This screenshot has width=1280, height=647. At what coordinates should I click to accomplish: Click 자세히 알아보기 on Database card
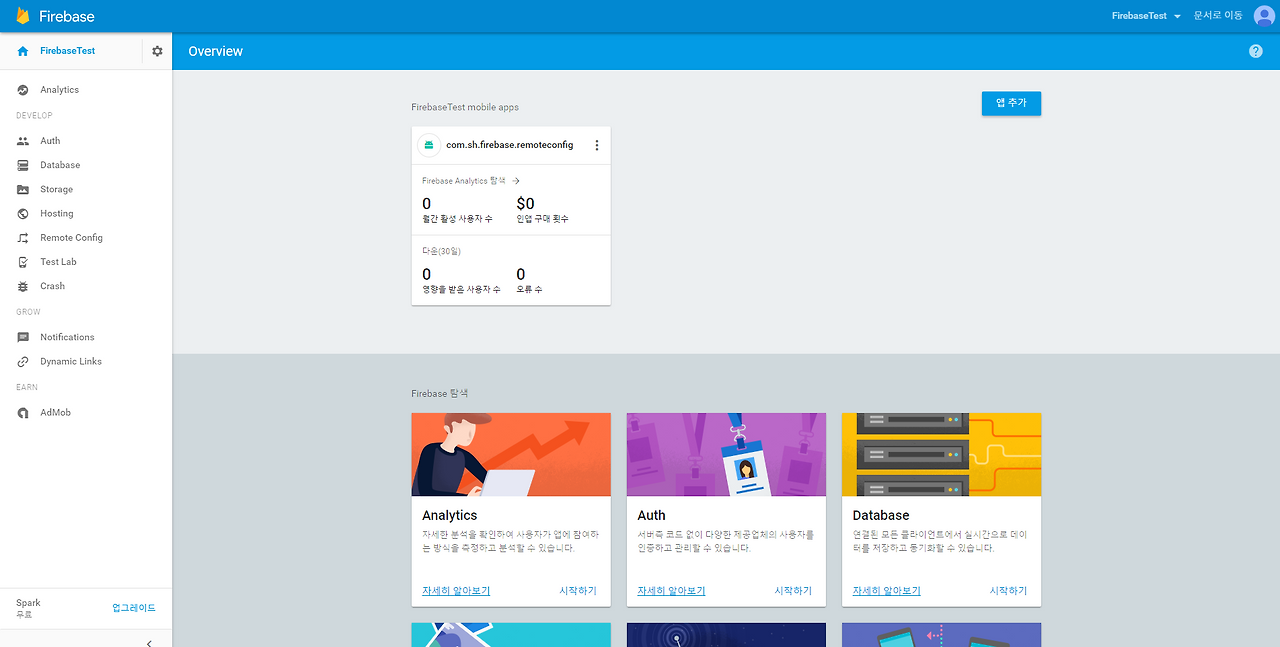click(886, 591)
